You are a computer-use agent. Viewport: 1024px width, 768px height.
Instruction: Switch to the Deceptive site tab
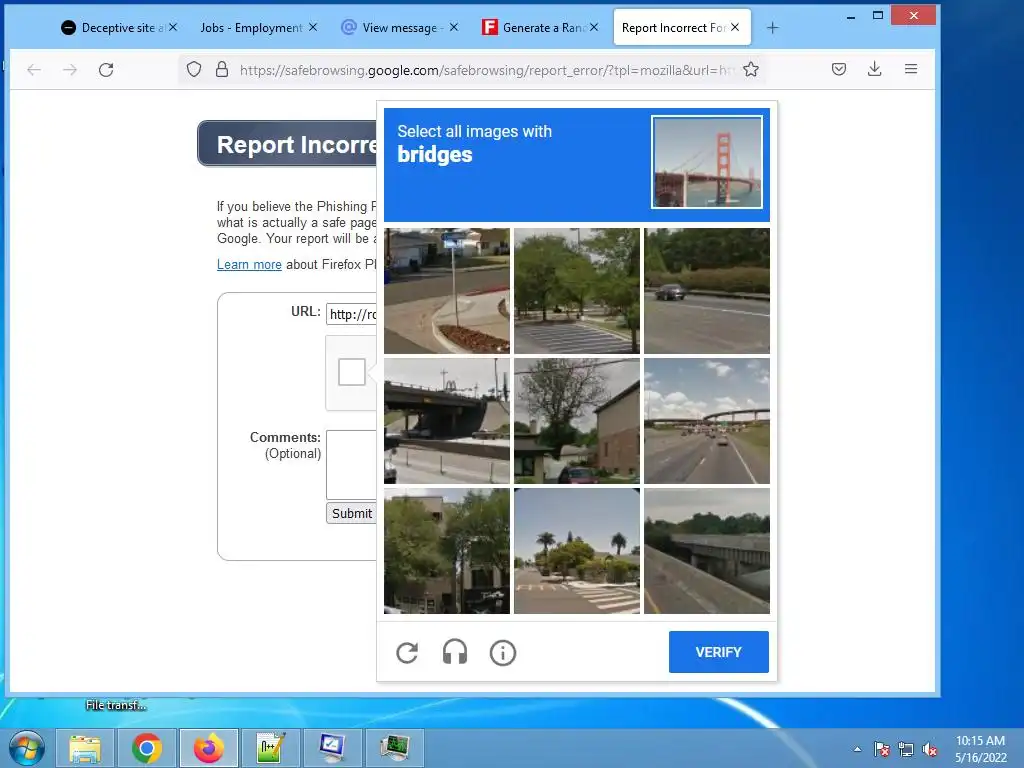(118, 27)
